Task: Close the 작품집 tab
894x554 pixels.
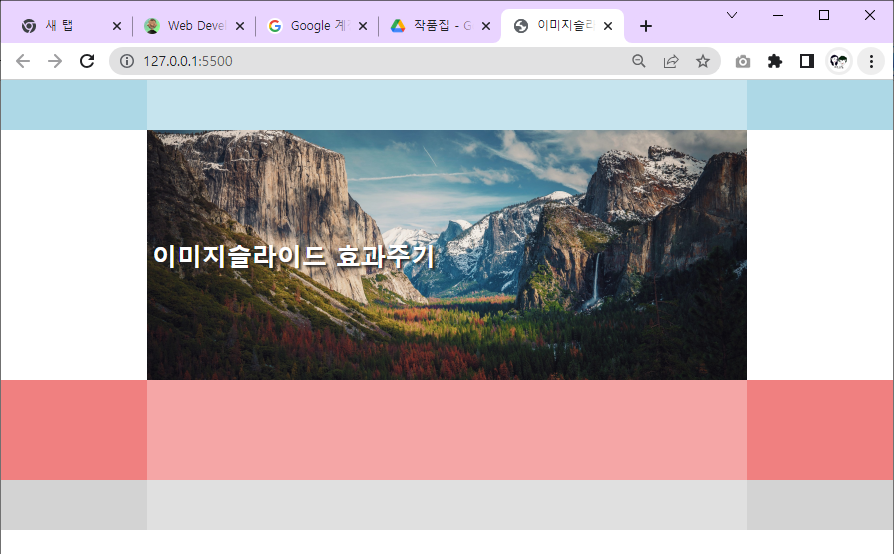Action: 486,26
